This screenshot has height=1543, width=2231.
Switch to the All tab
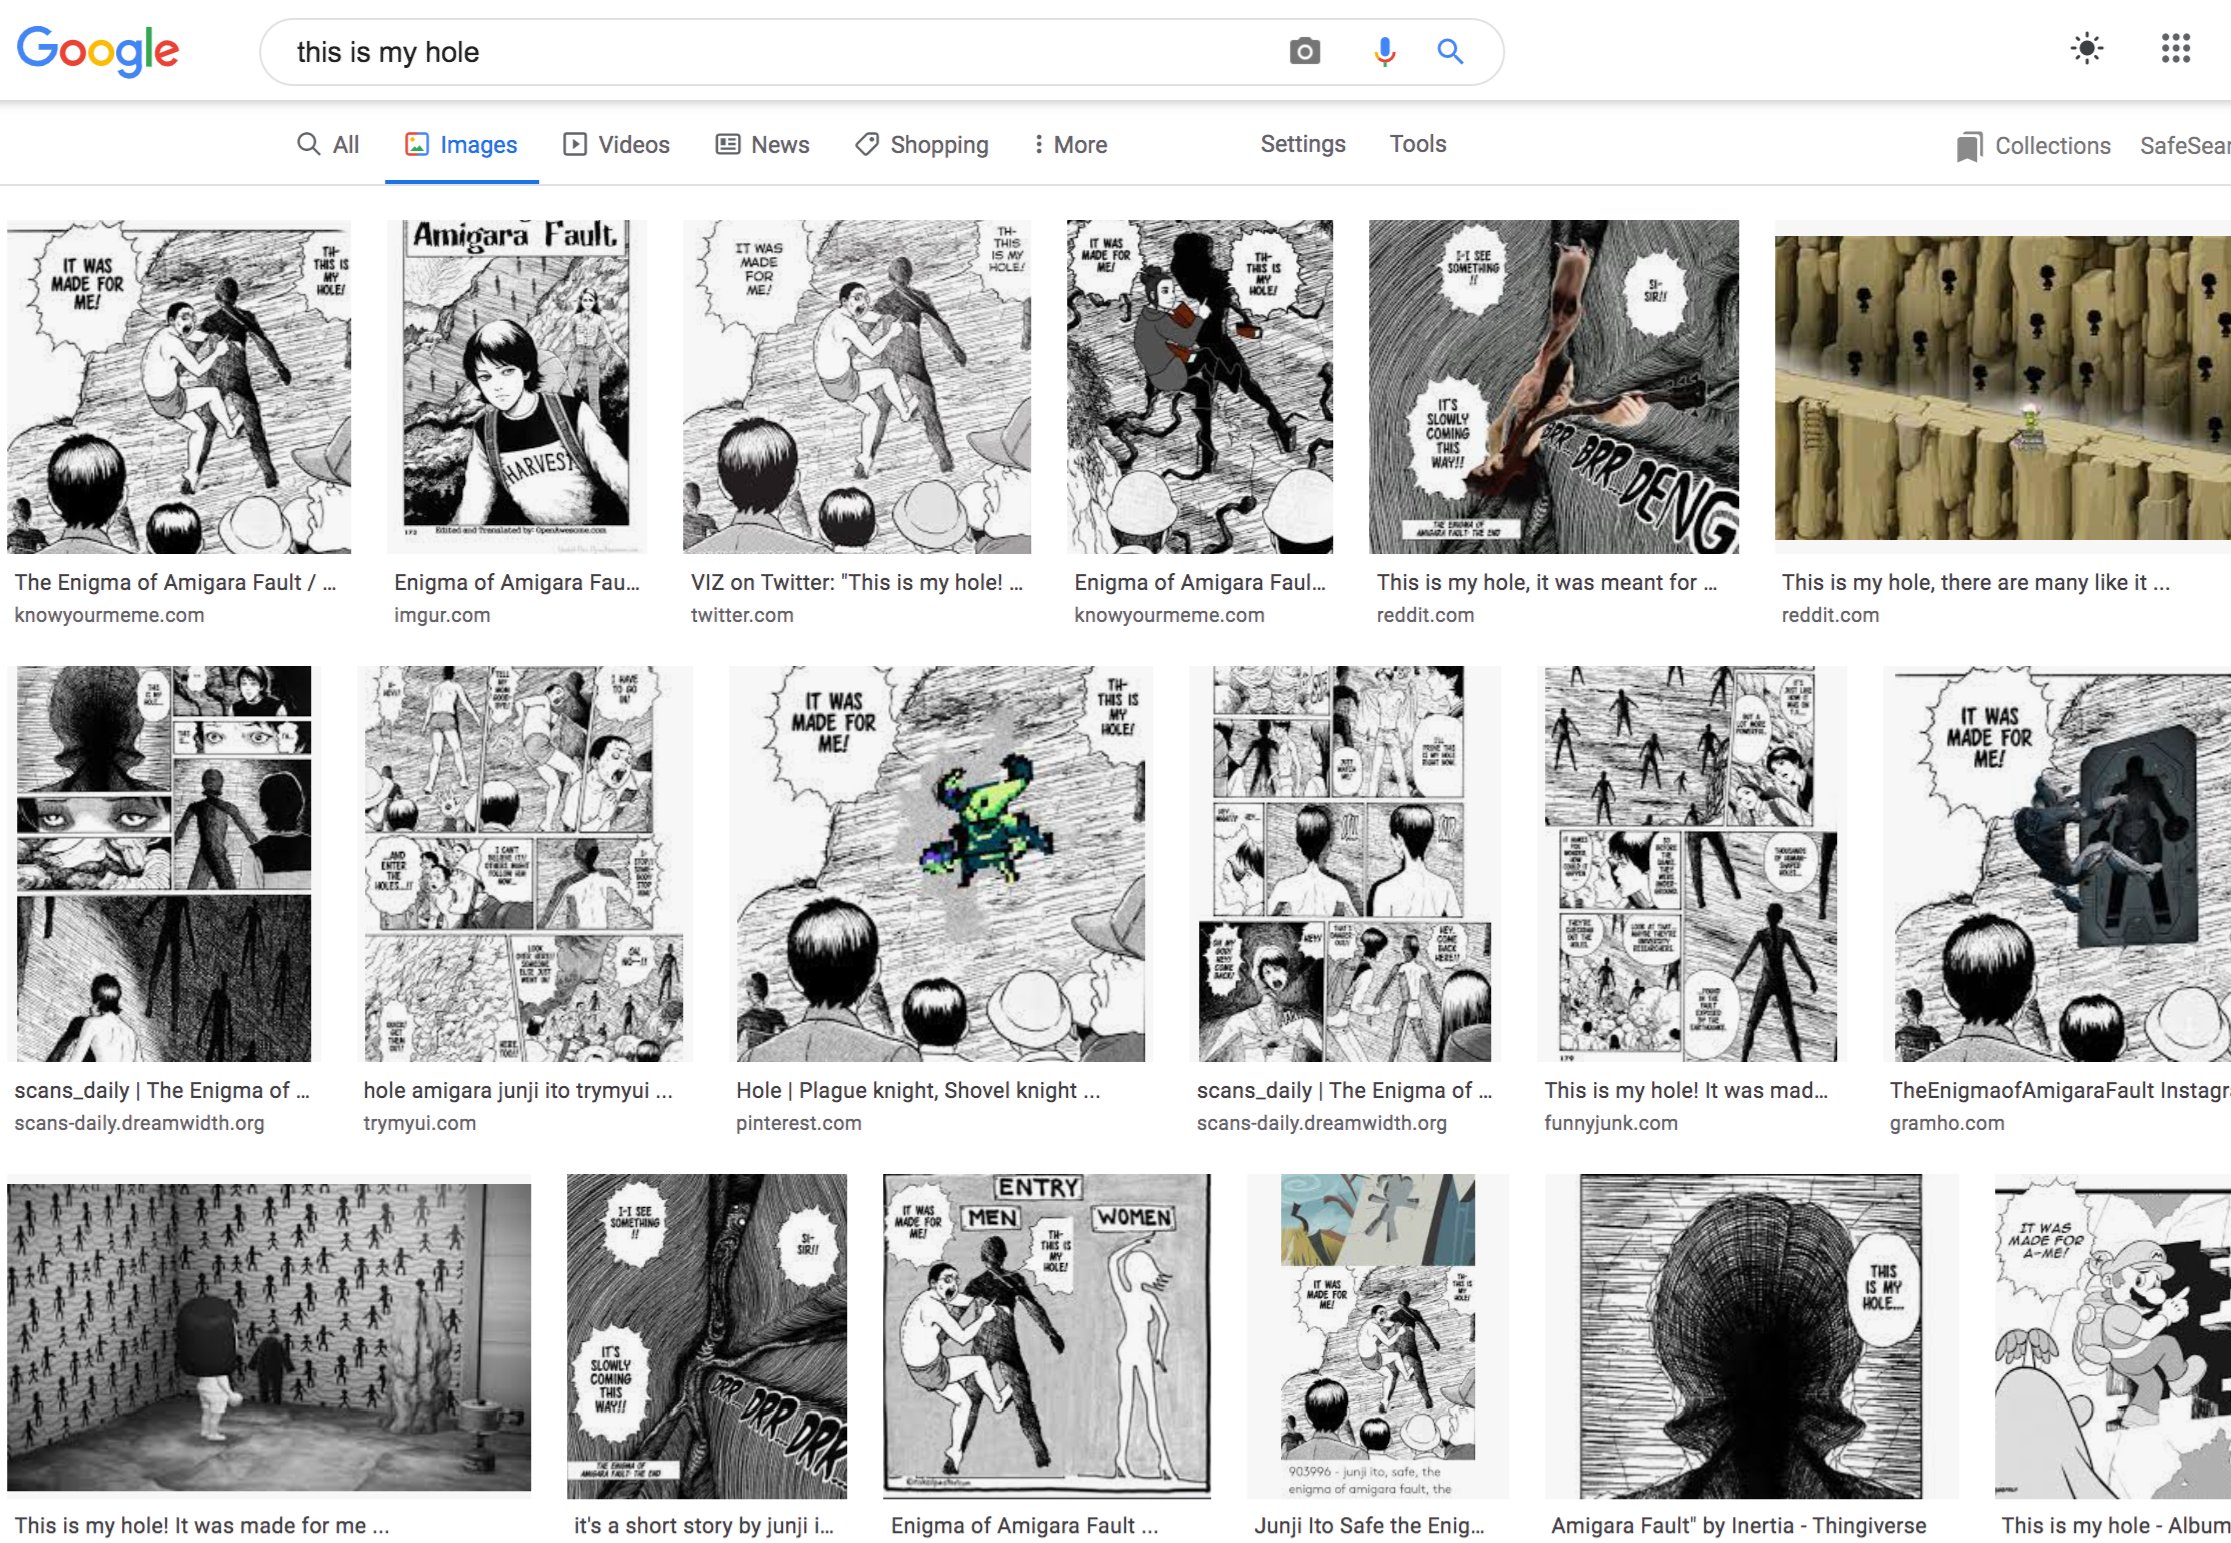click(x=328, y=144)
